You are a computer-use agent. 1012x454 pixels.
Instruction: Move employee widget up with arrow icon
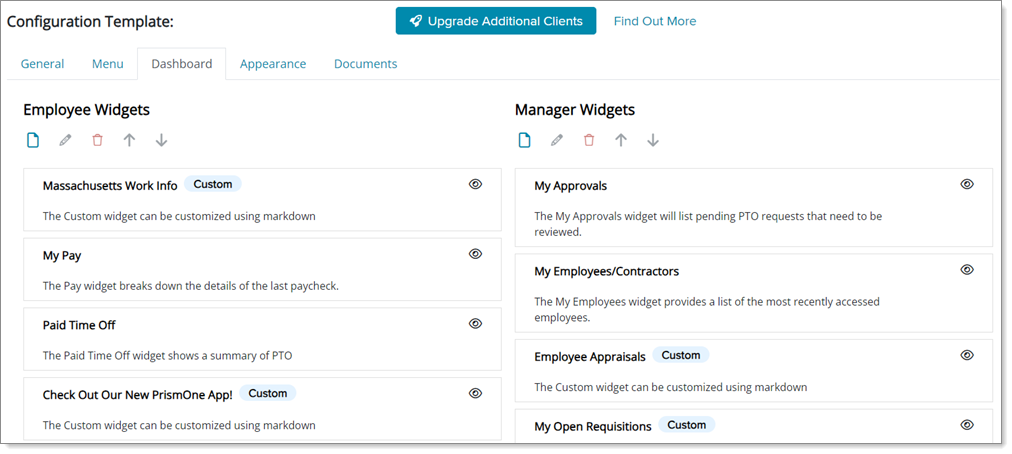(x=130, y=140)
